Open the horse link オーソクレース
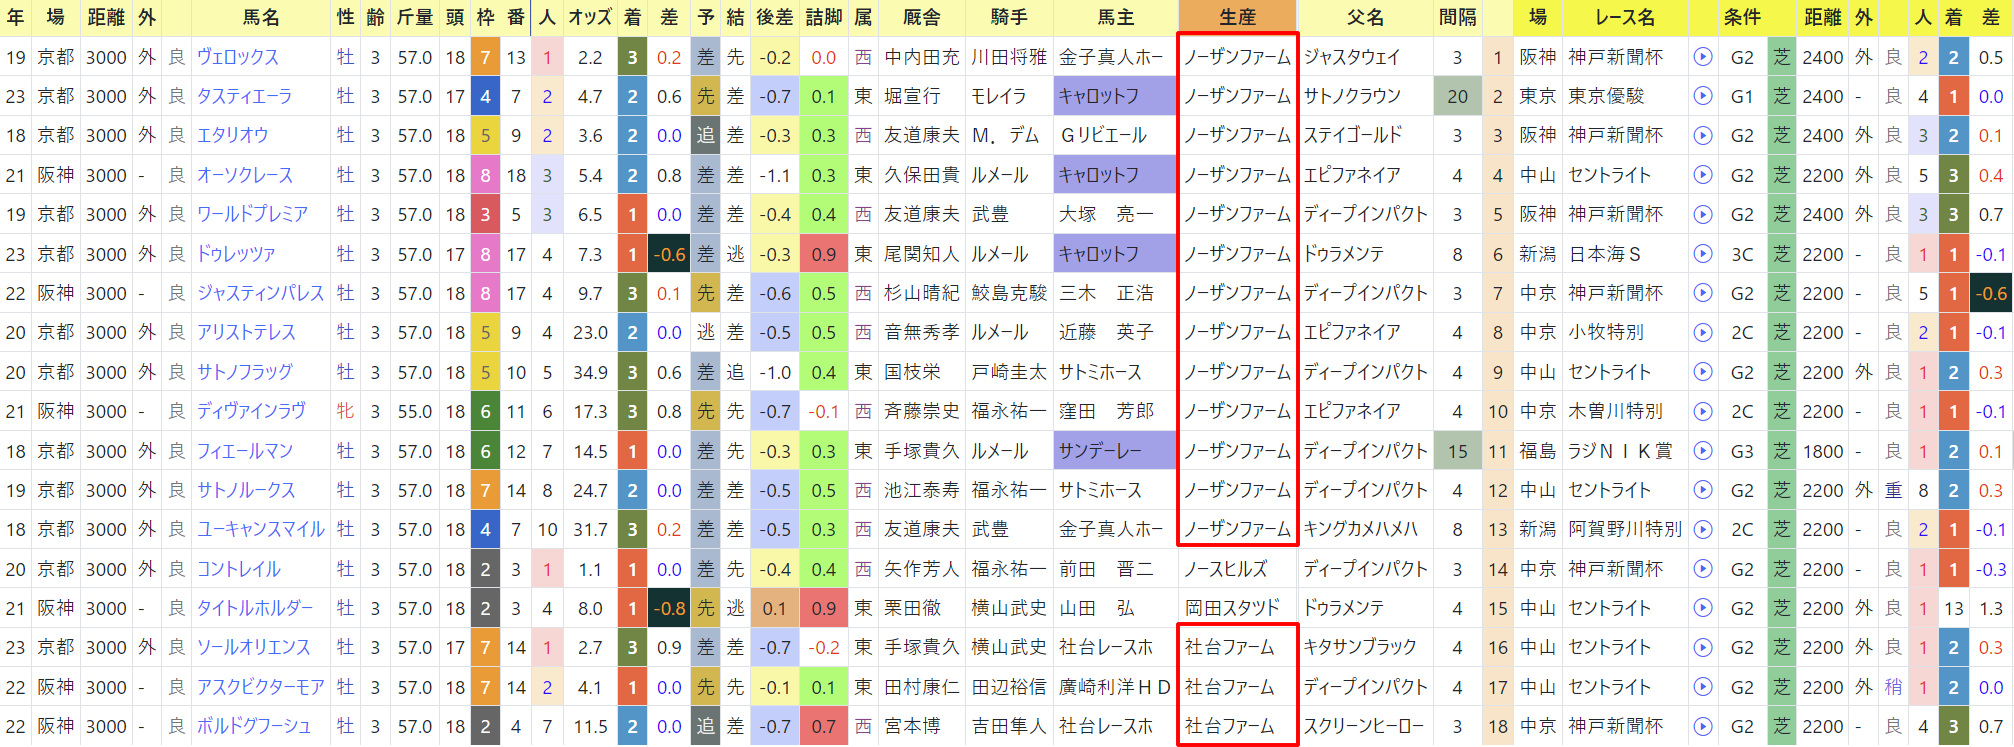 point(245,175)
